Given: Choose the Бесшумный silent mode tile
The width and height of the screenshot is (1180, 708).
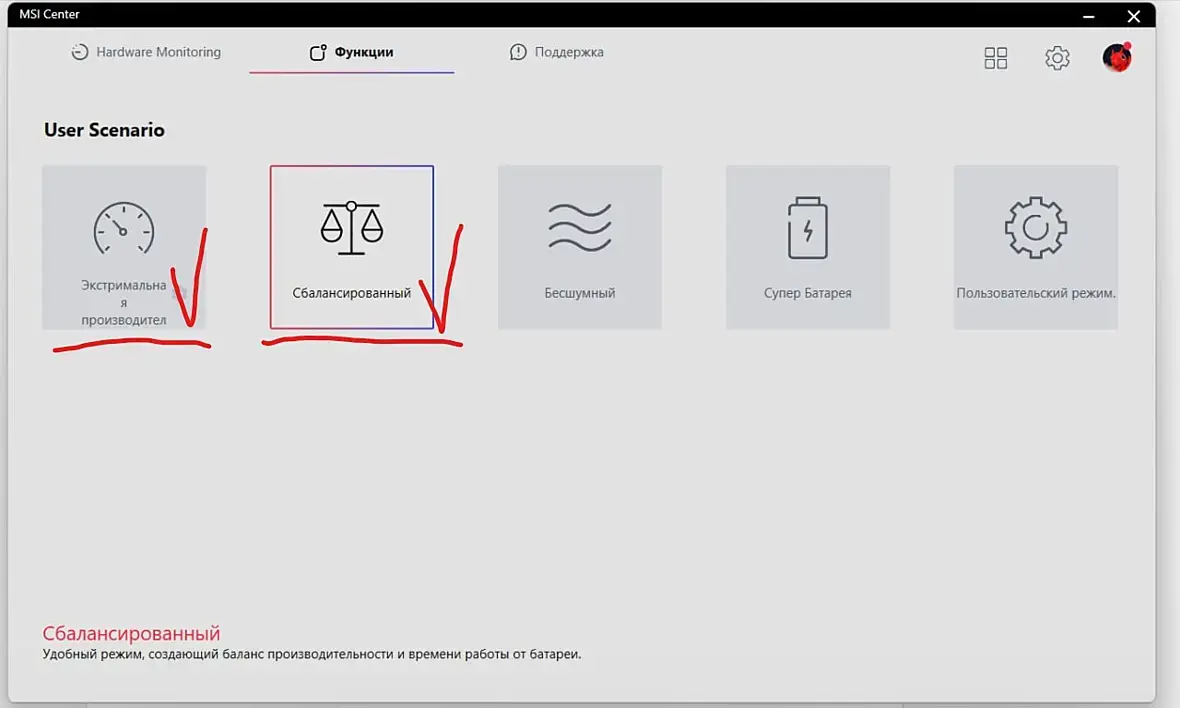Looking at the screenshot, I should pos(579,248).
